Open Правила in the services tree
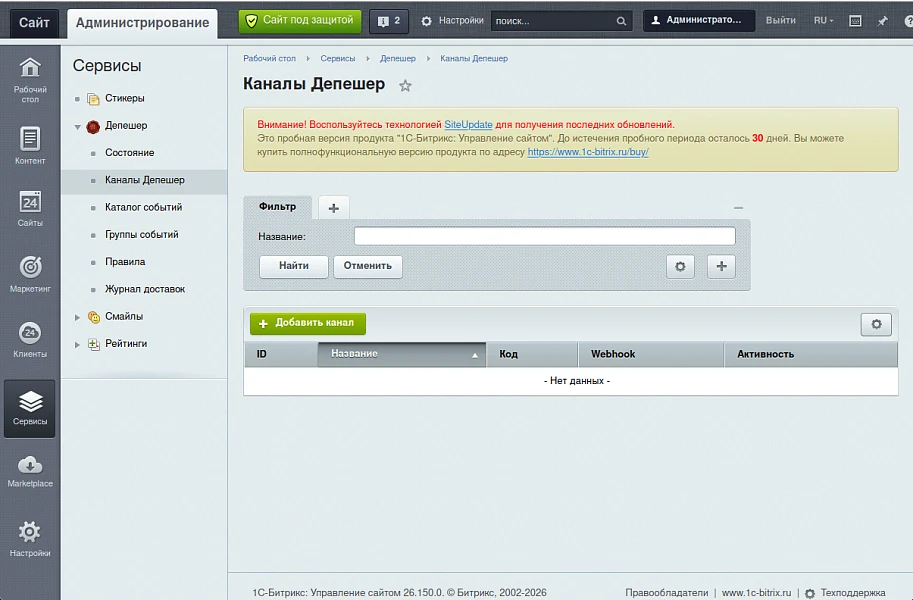This screenshot has width=913, height=600. coord(125,262)
